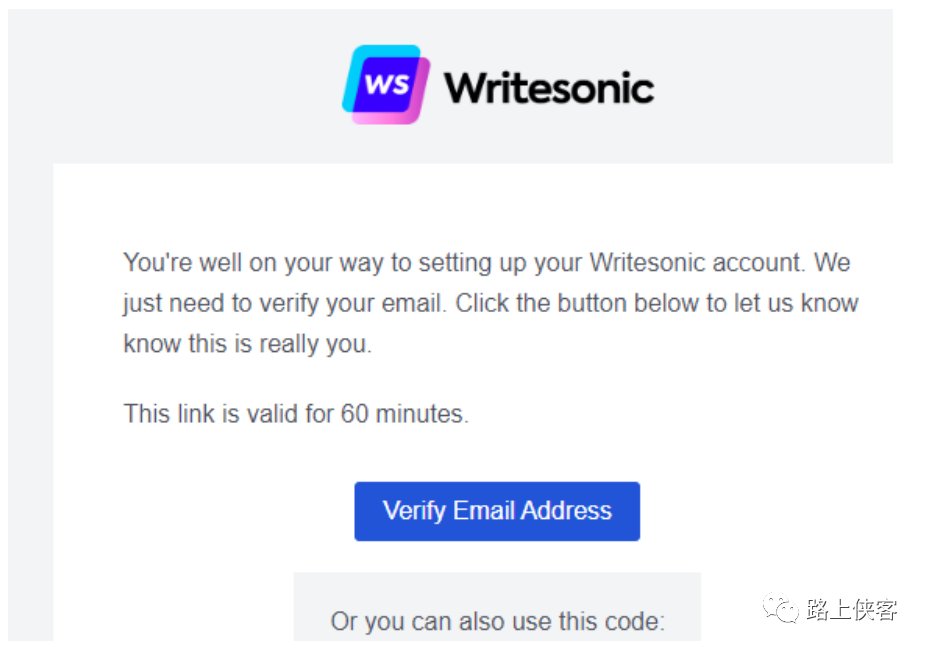
Task: Click the Writesonic WS logo icon
Action: click(x=386, y=84)
